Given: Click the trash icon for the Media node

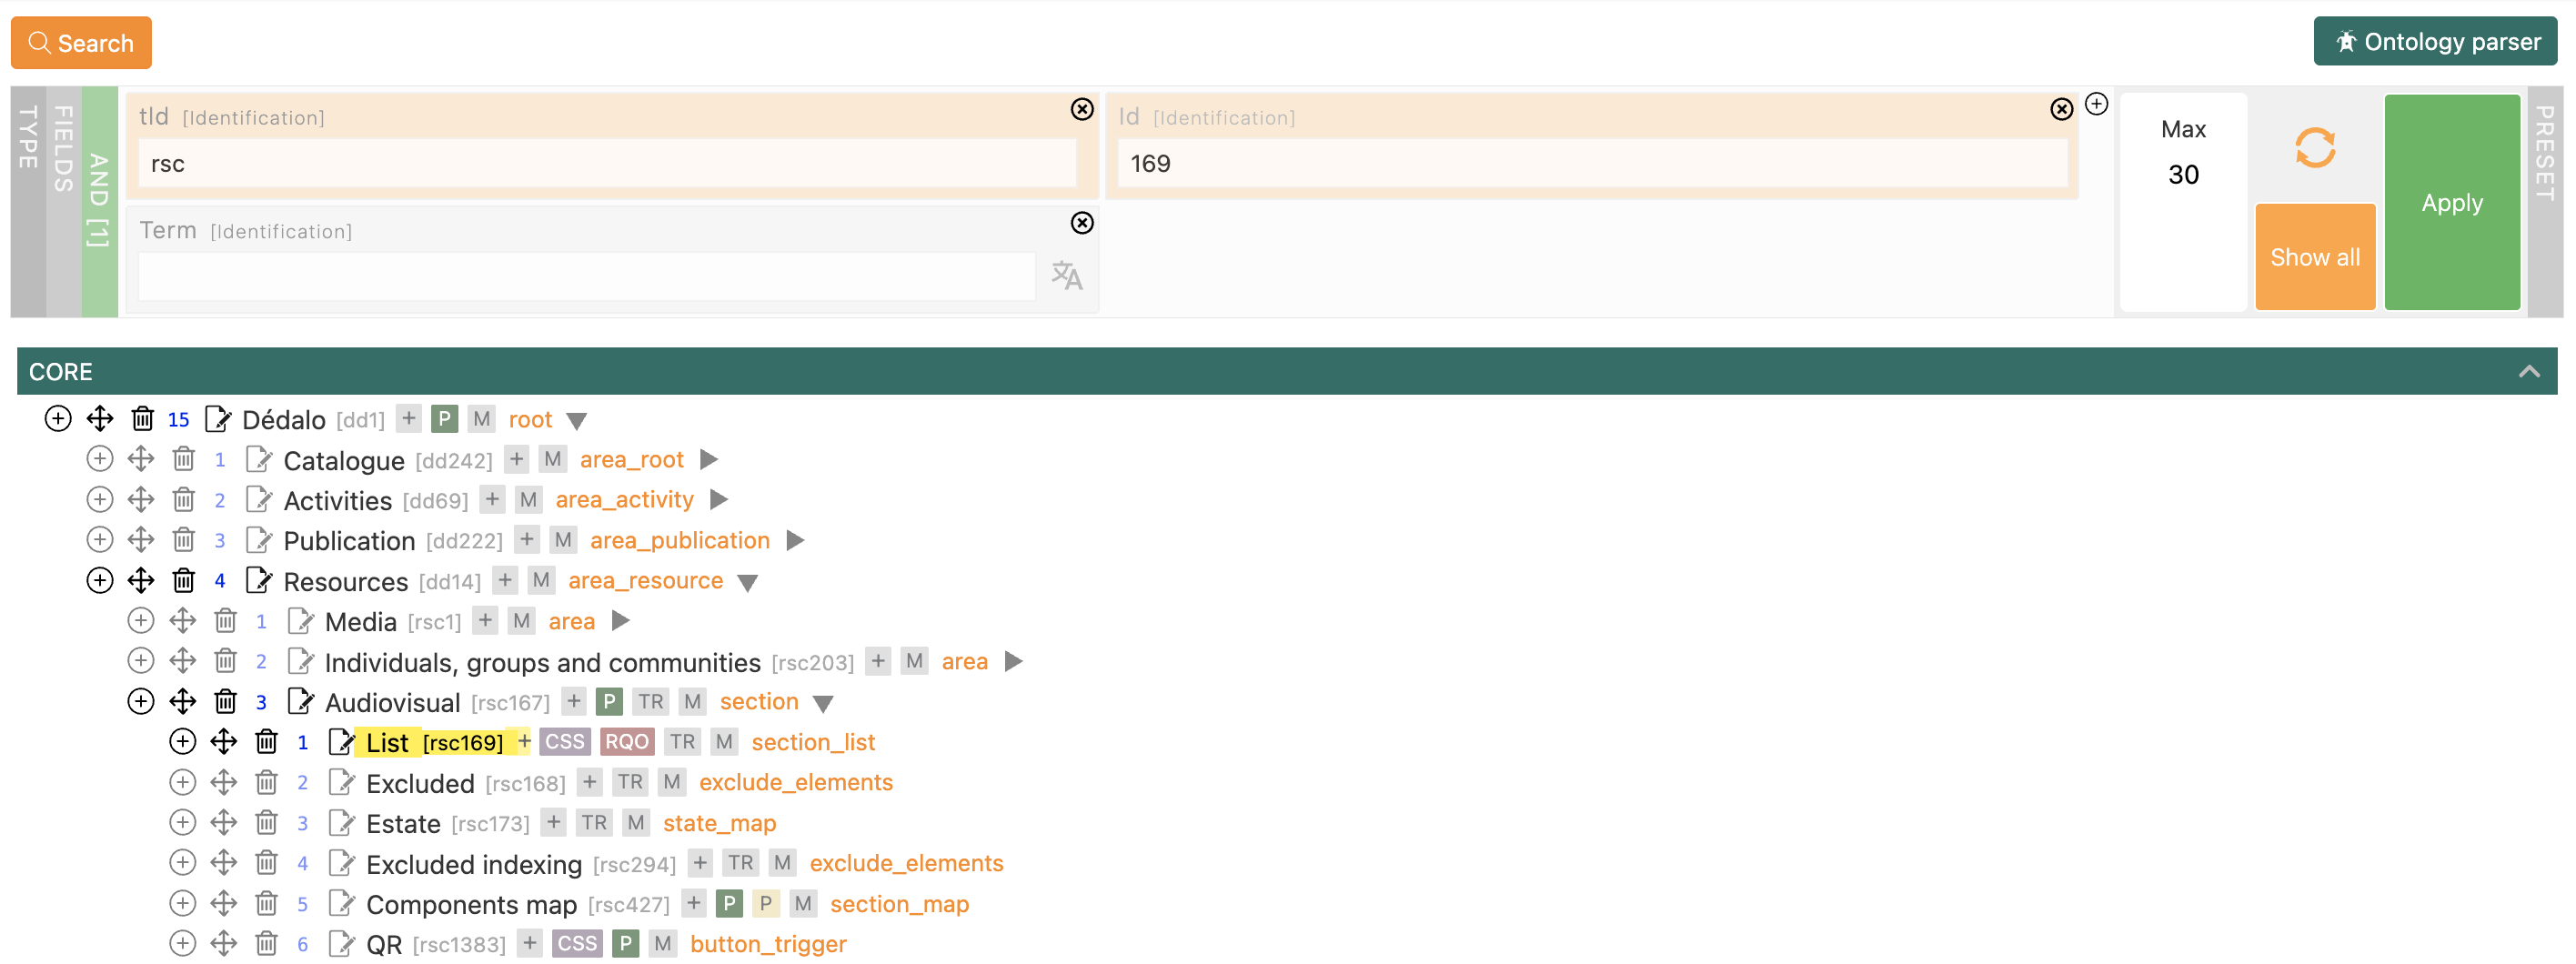Looking at the screenshot, I should point(224,620).
